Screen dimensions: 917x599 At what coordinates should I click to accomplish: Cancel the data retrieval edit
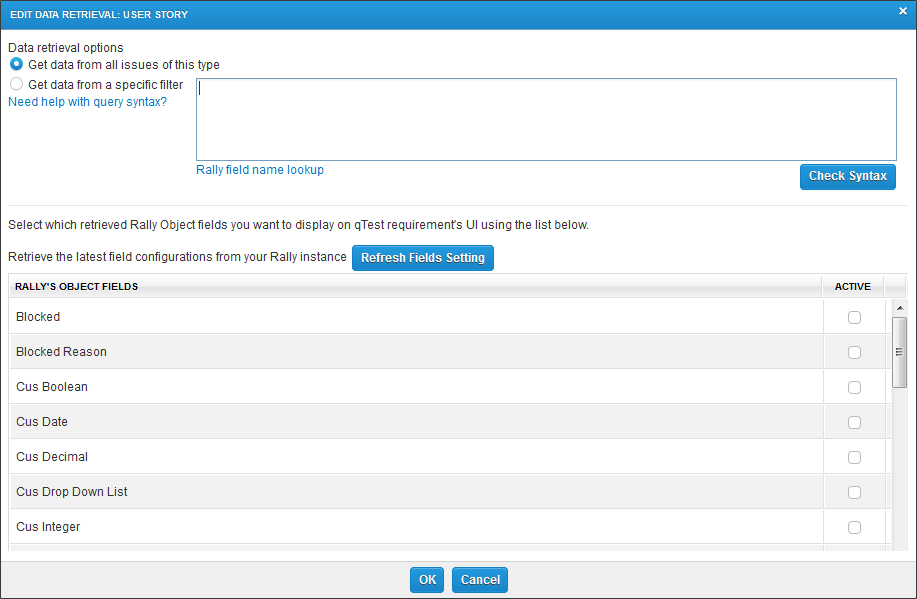click(x=480, y=580)
